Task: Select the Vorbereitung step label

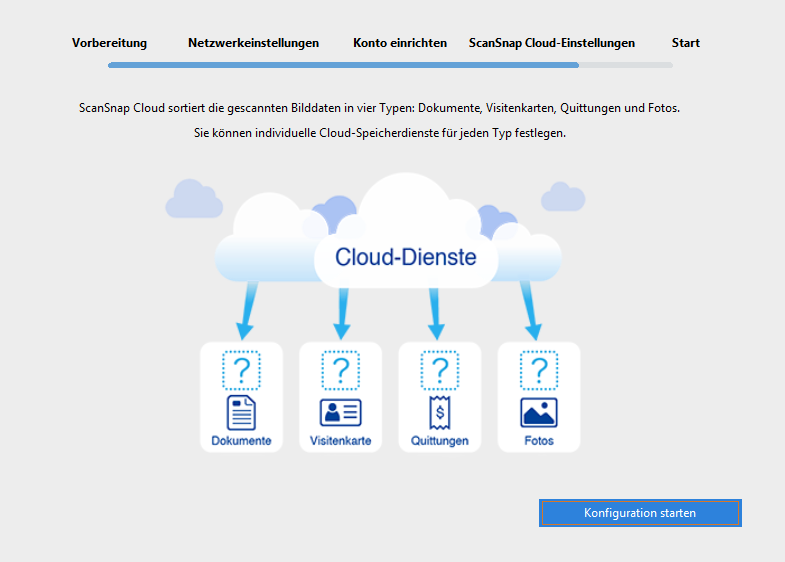Action: tap(109, 43)
